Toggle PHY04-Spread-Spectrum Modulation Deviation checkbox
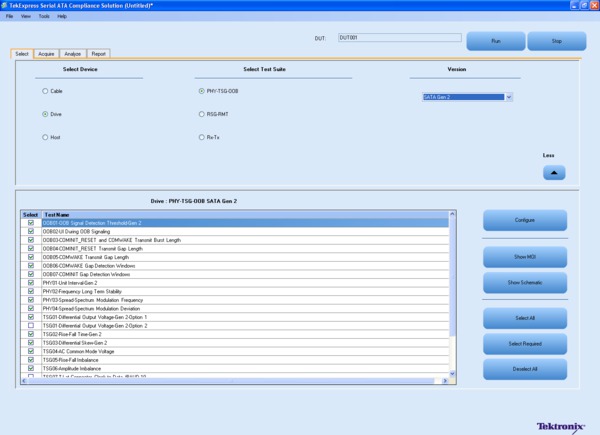 pos(31,308)
